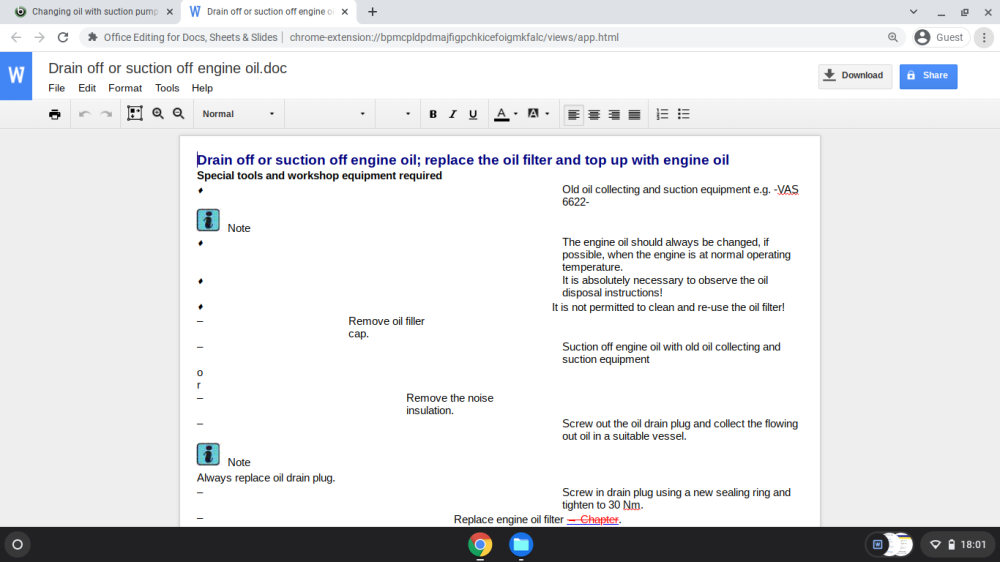
Task: Click the red Chapter link text
Action: 593,519
